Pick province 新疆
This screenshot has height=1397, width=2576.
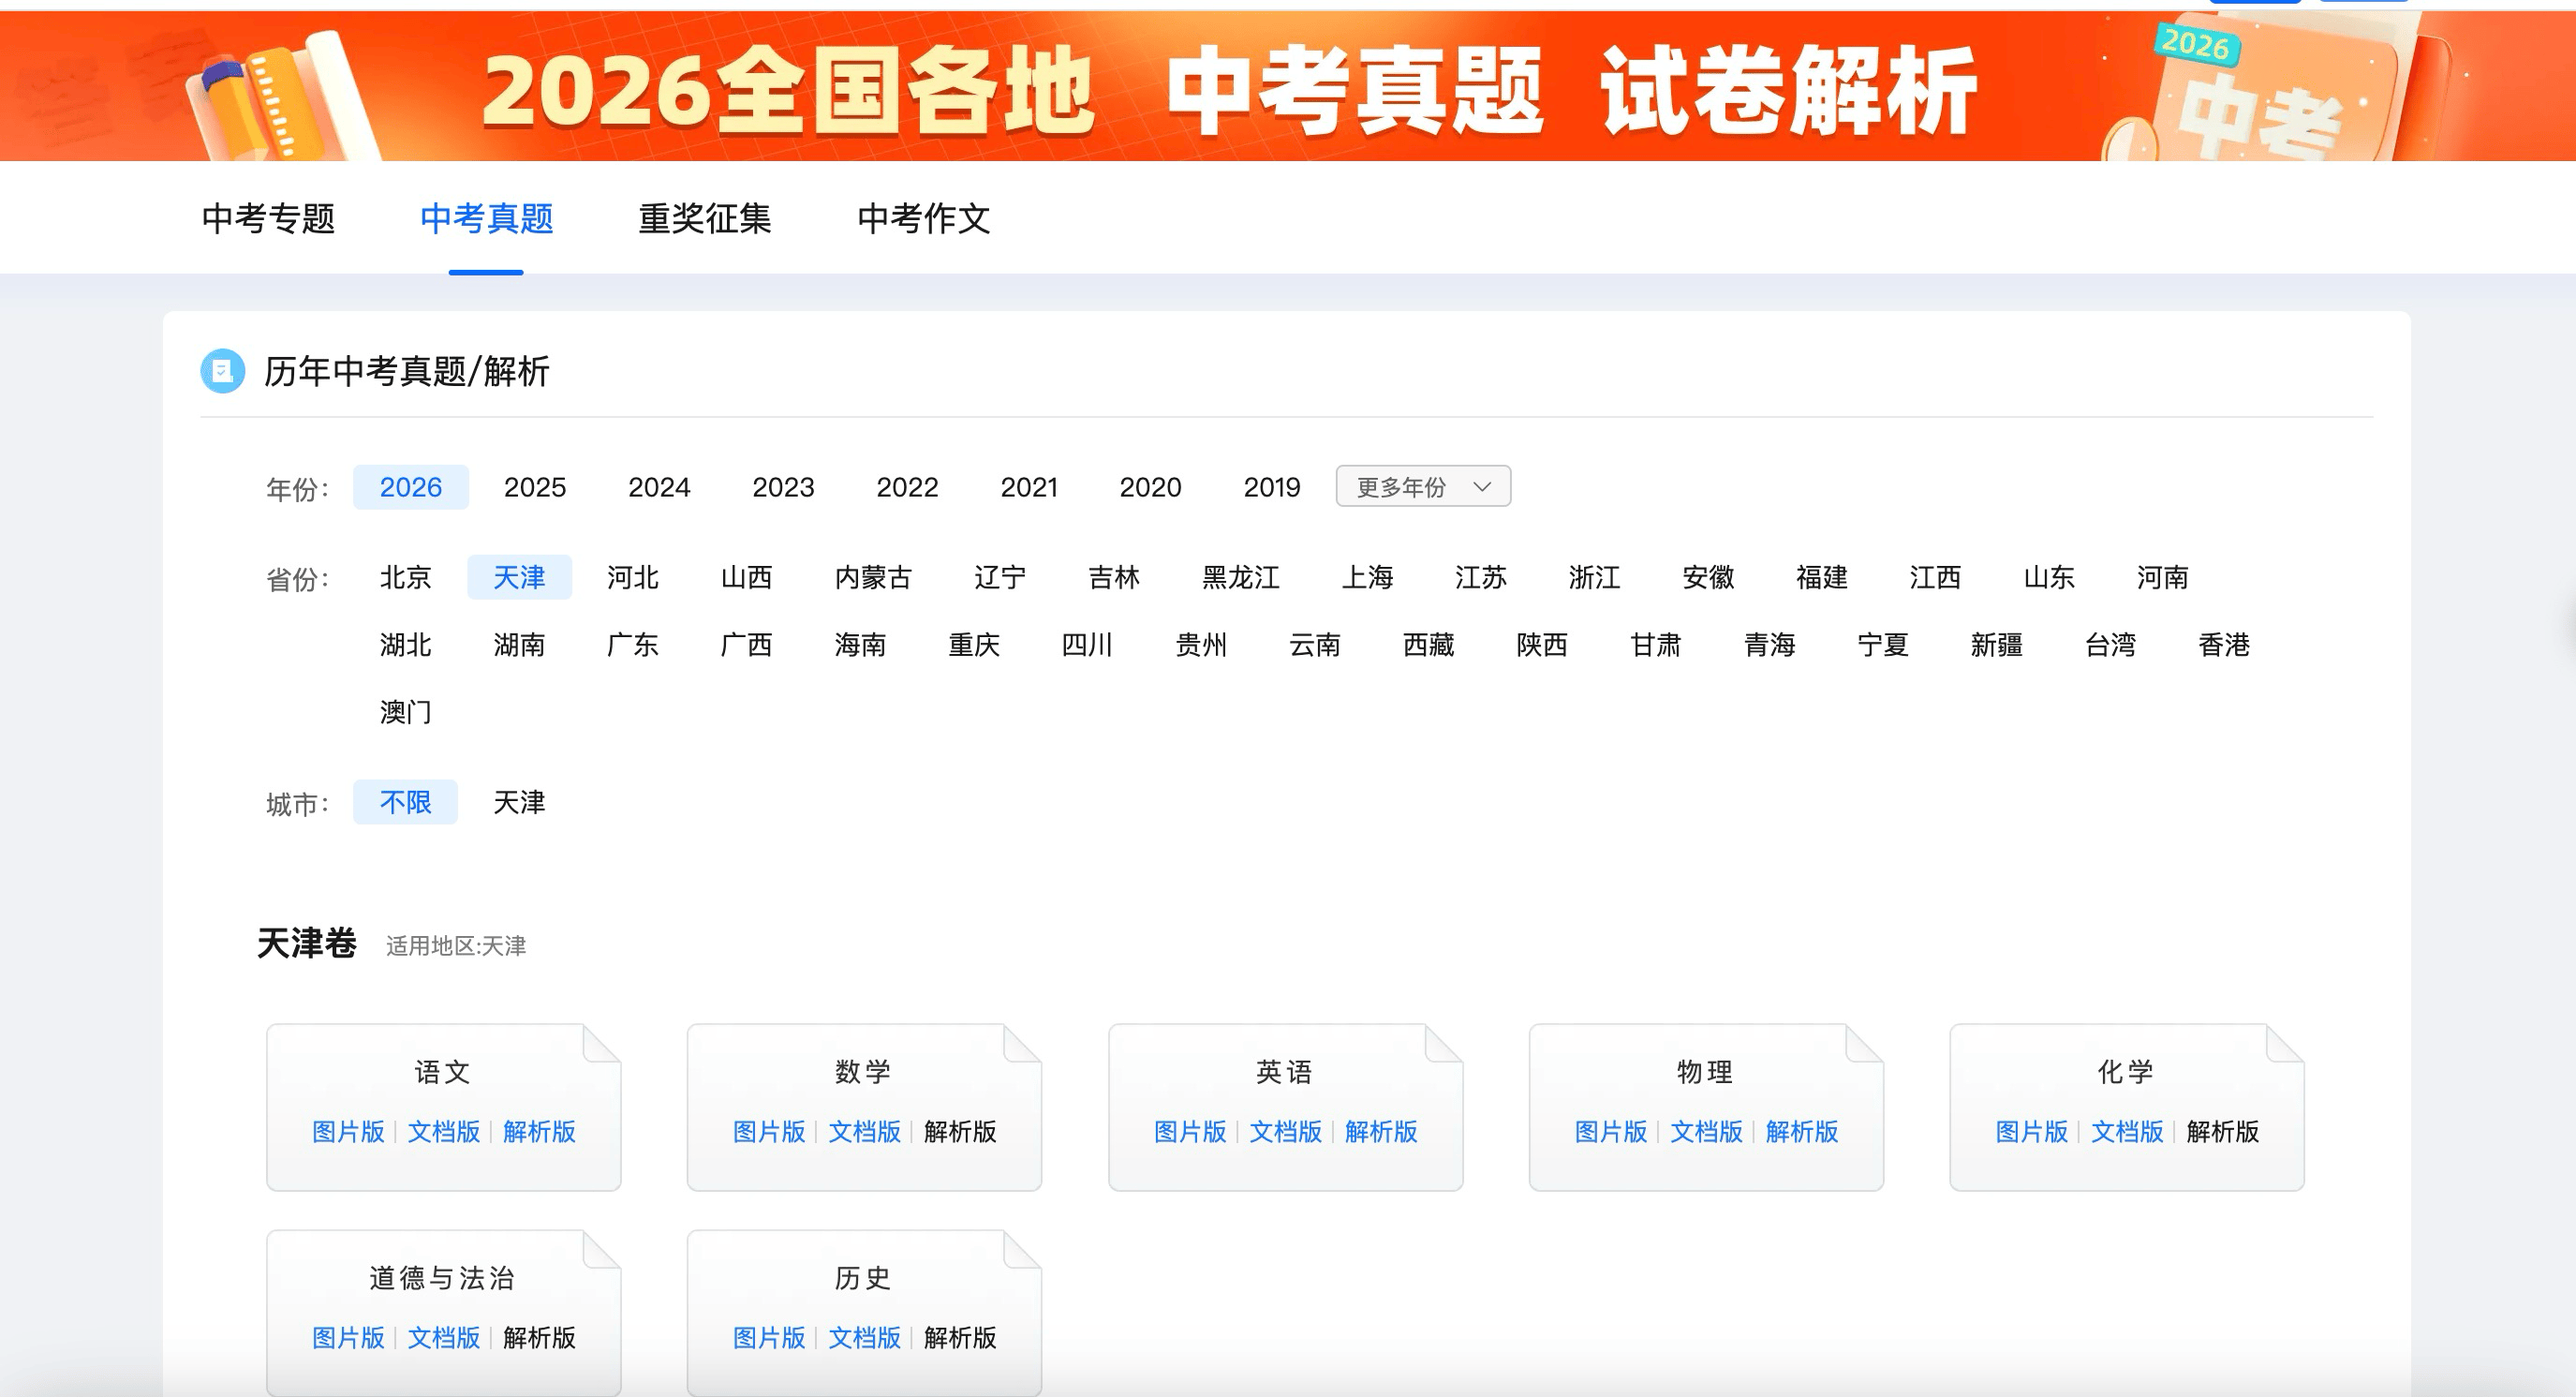pos(1997,645)
